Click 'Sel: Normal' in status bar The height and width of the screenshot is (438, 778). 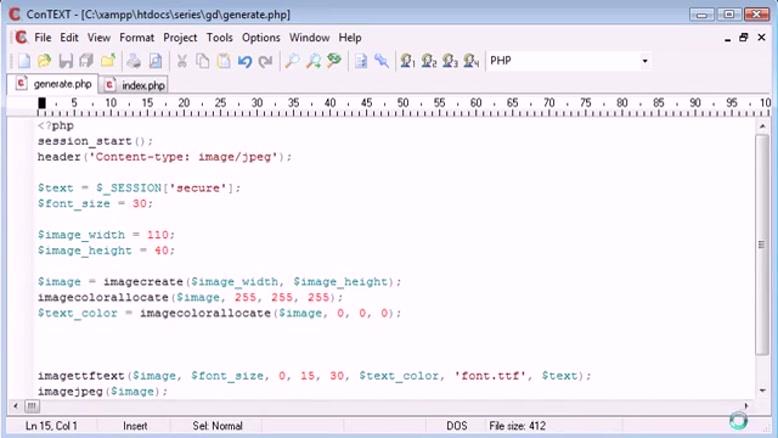pyautogui.click(x=217, y=426)
